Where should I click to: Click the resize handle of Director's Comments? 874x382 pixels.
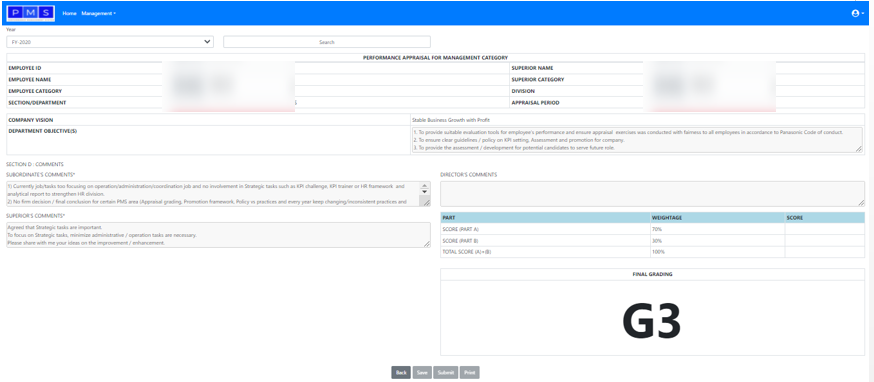tap(861, 203)
